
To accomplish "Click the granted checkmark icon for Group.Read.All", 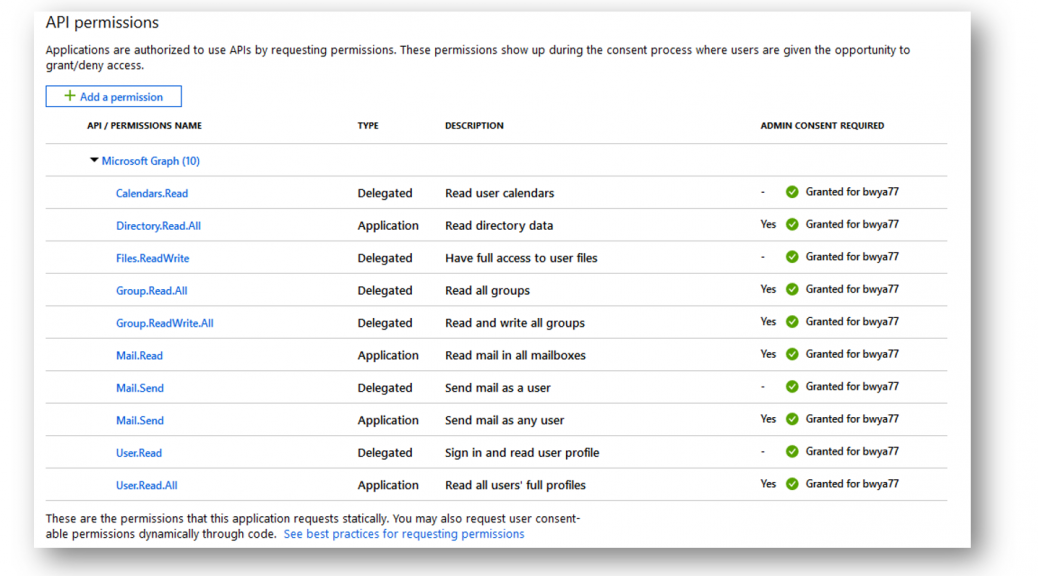I will (x=792, y=289).
